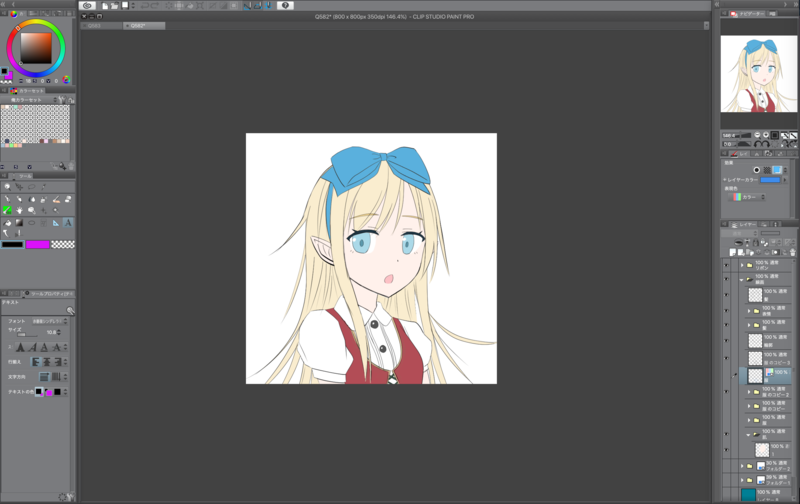Click the Redo arrow in top toolbar
The height and width of the screenshot is (504, 800).
tap(155, 6)
